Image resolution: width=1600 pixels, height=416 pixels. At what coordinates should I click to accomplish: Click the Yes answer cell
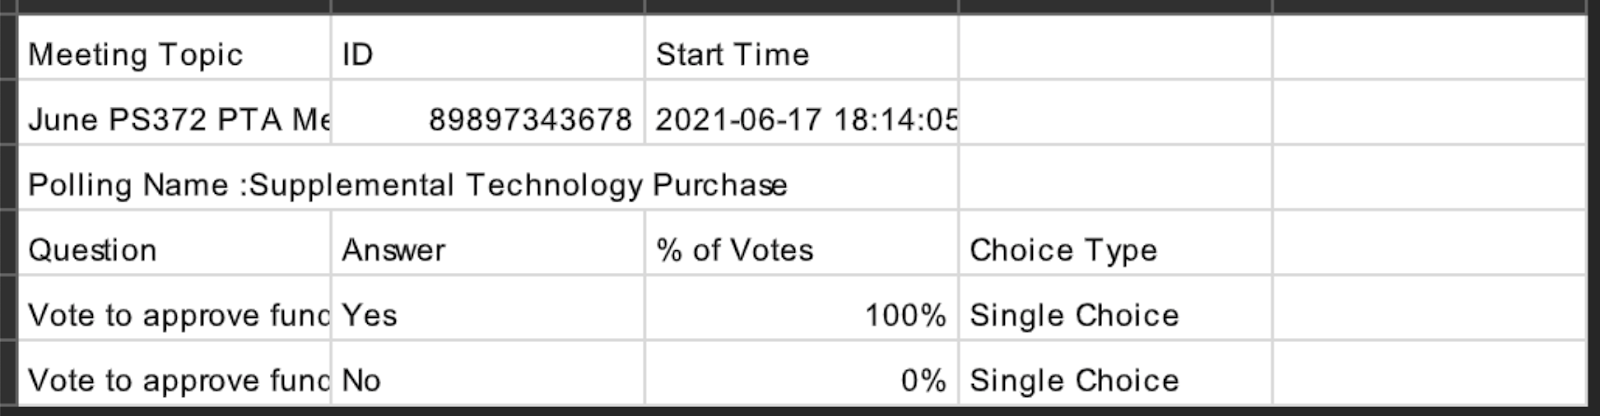tap(487, 307)
